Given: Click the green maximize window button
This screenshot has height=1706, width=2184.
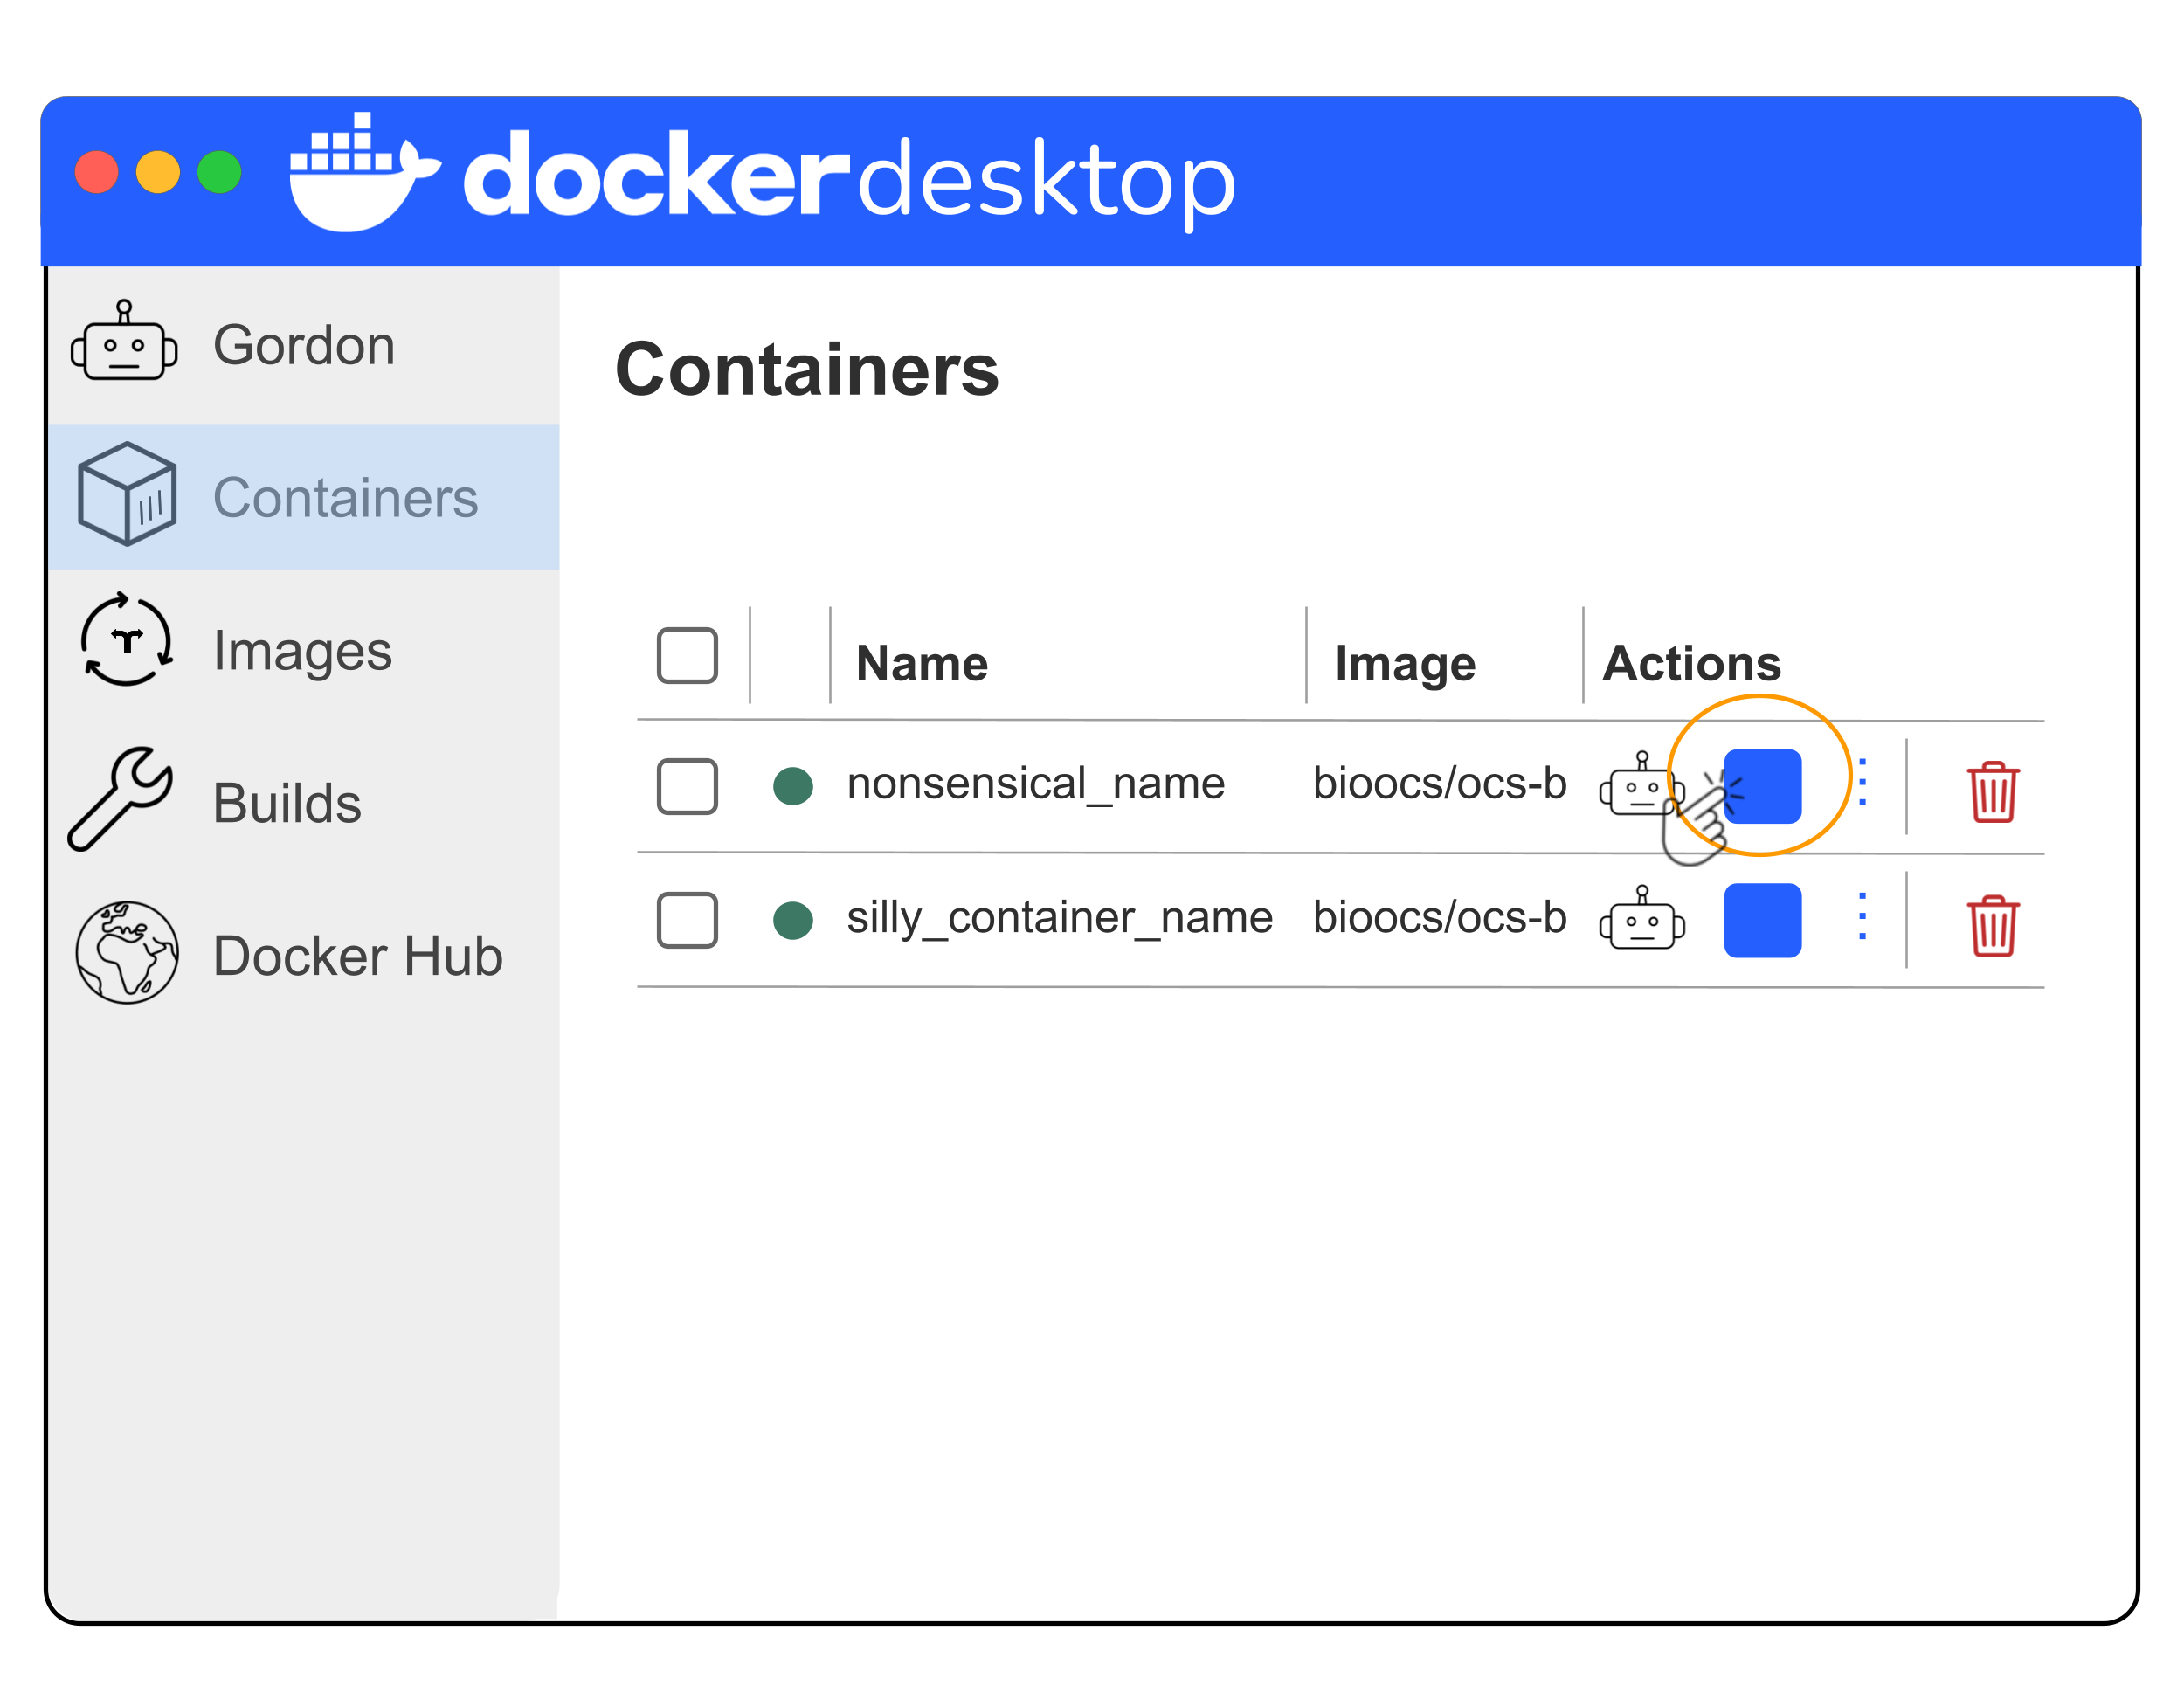Looking at the screenshot, I should click(220, 172).
